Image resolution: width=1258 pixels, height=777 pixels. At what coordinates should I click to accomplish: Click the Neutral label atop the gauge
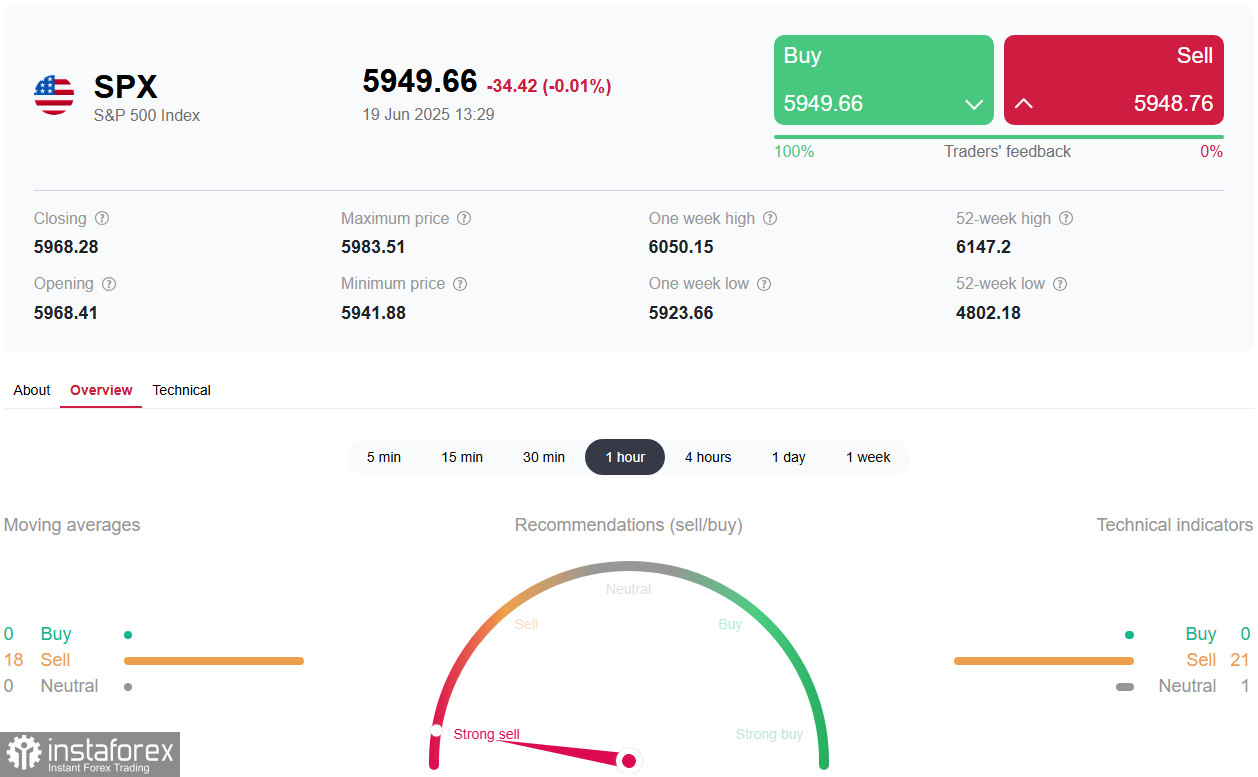click(x=629, y=589)
